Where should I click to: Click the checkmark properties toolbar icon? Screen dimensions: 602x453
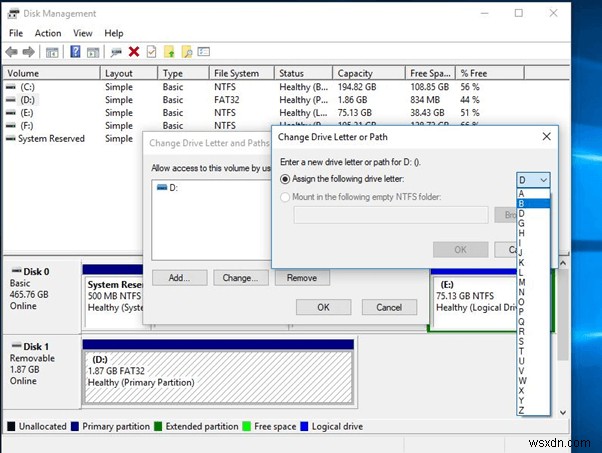tap(152, 51)
